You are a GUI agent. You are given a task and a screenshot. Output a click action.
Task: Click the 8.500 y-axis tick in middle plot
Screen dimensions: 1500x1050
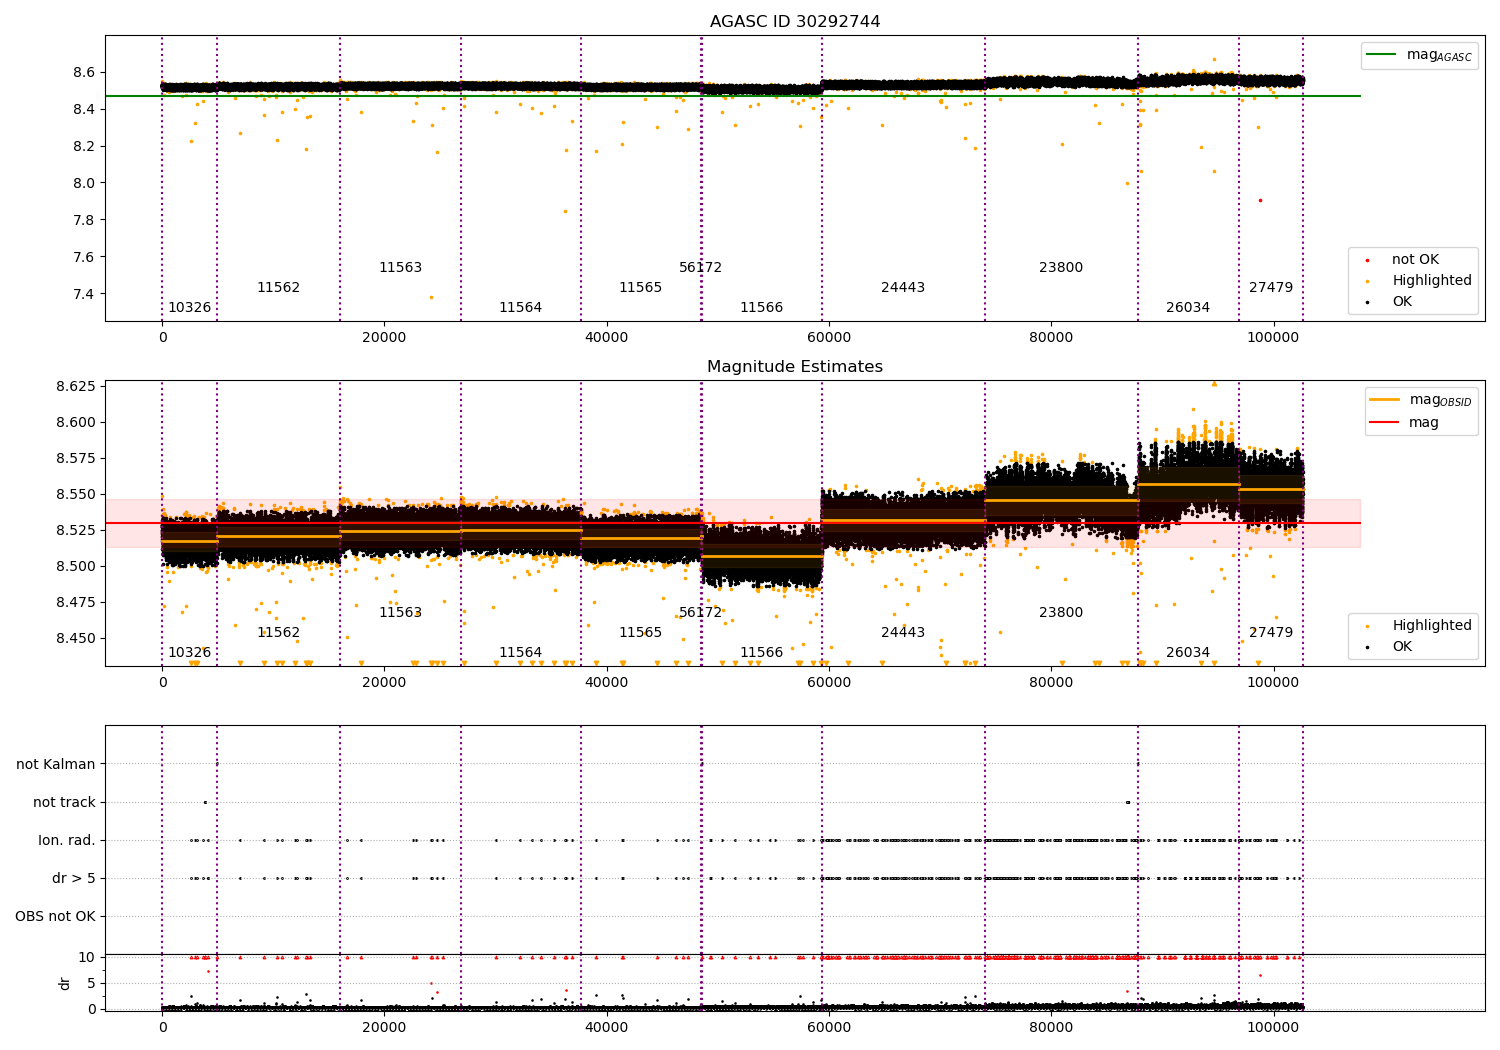(74, 566)
